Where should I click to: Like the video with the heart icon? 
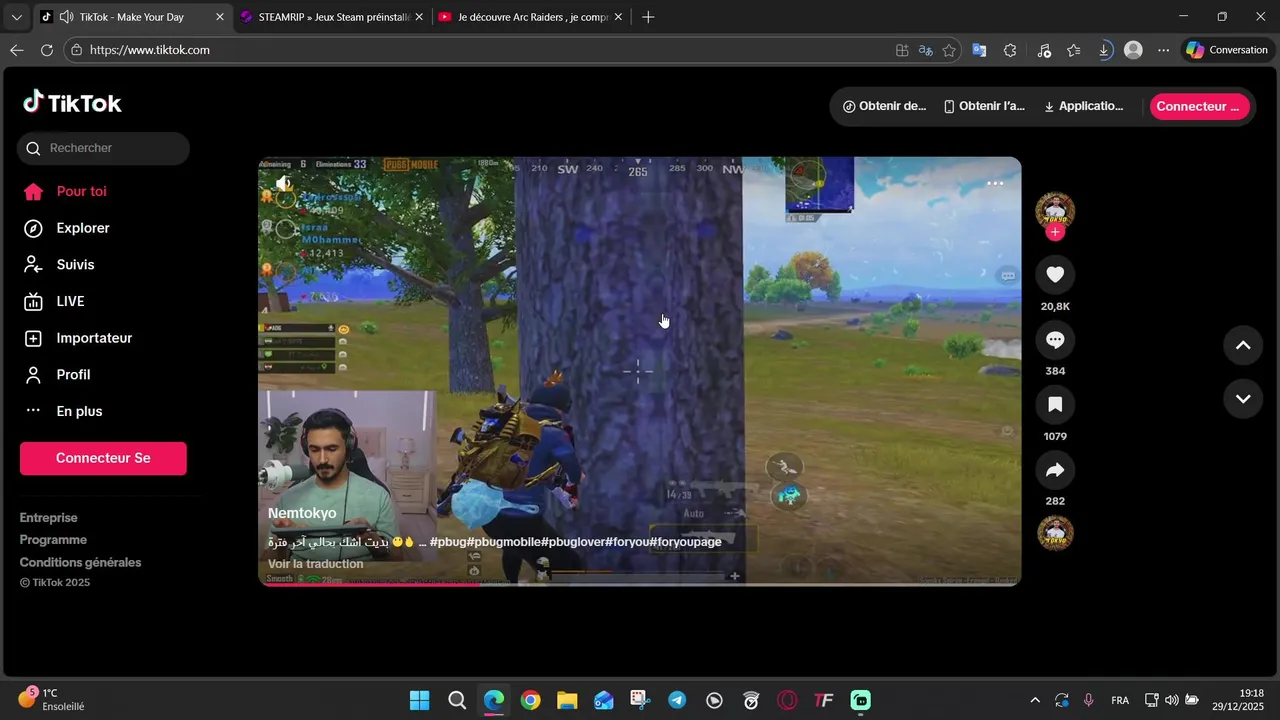pos(1055,275)
